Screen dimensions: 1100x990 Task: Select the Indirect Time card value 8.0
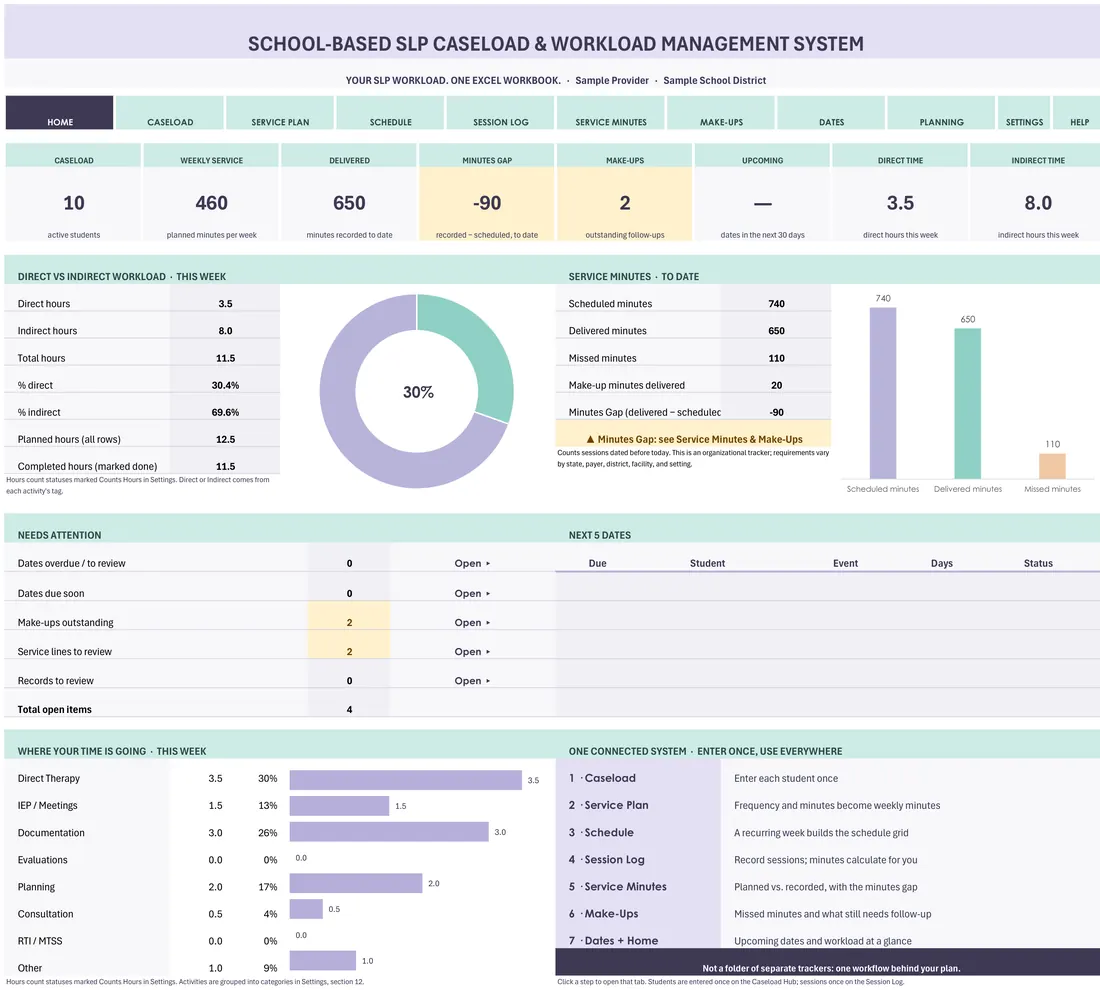point(1038,203)
